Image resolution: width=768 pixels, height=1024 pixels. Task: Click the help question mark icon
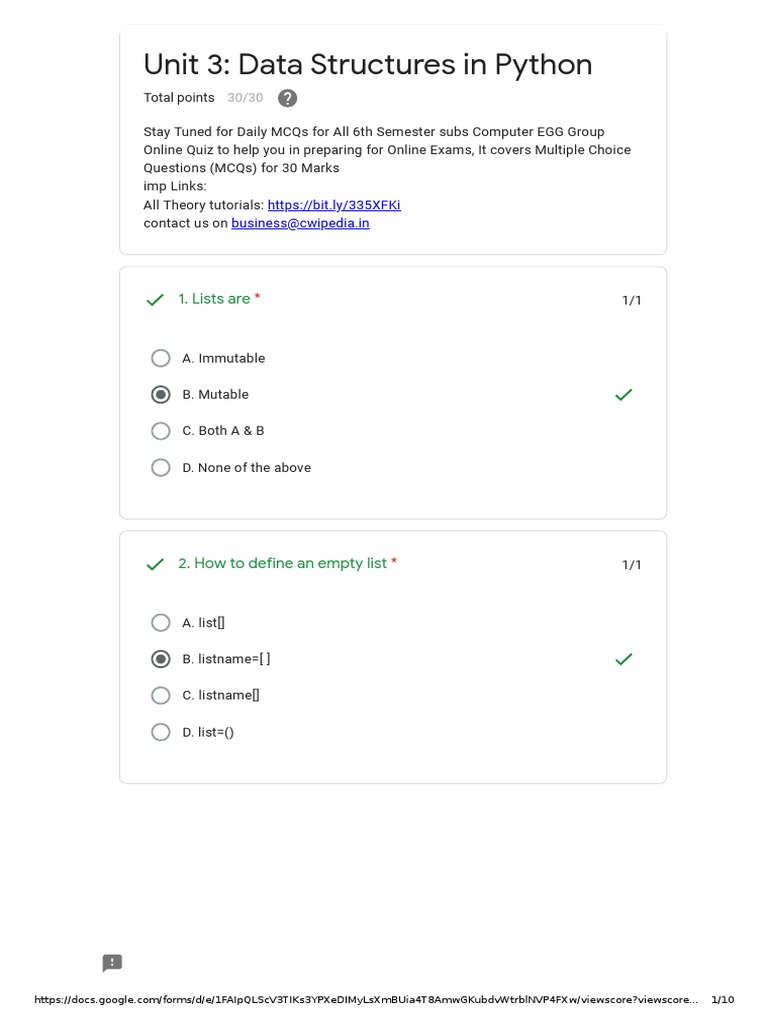[287, 98]
